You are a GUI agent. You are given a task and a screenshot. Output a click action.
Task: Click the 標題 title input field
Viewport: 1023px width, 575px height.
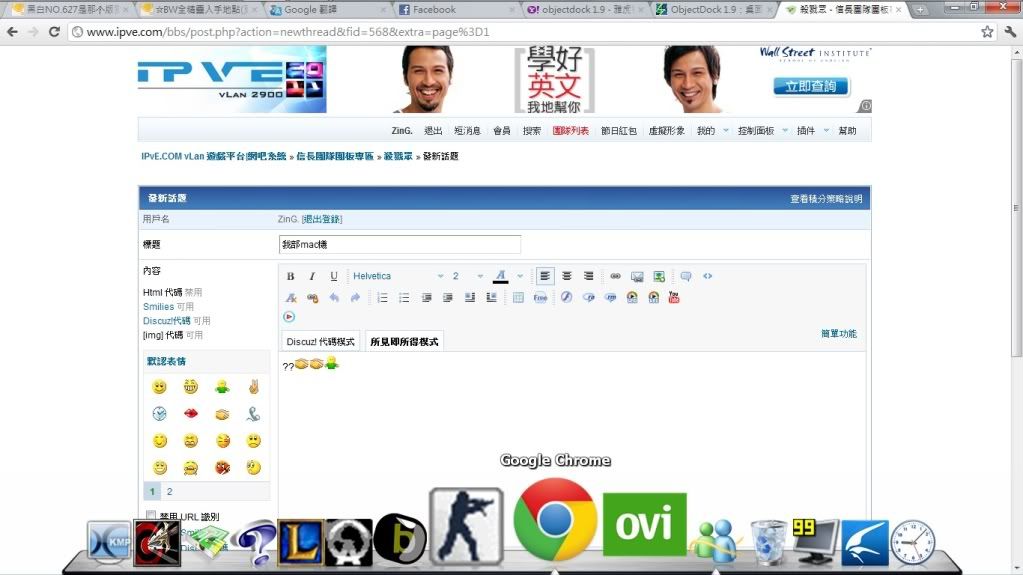pos(400,245)
